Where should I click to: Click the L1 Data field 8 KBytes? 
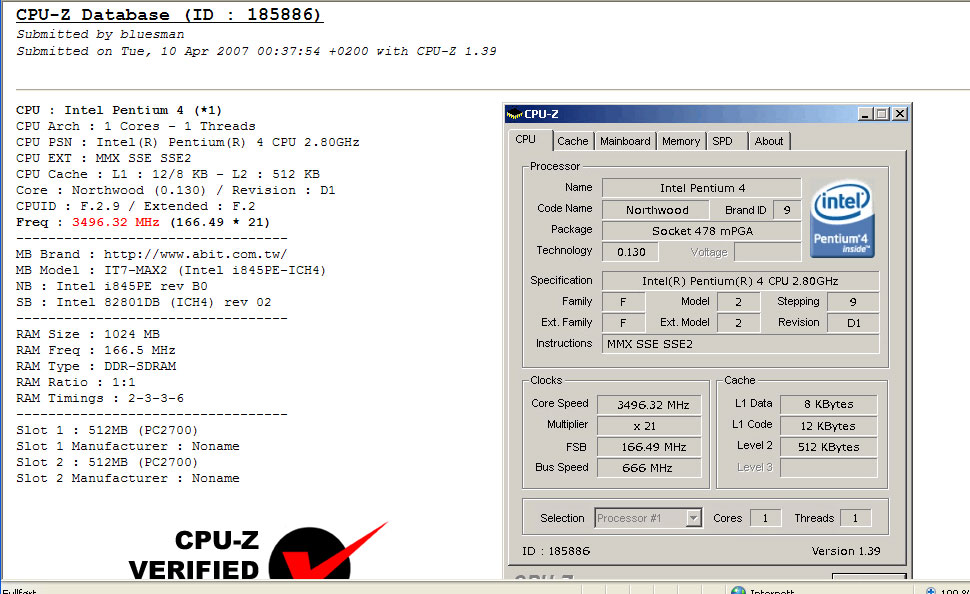click(829, 405)
